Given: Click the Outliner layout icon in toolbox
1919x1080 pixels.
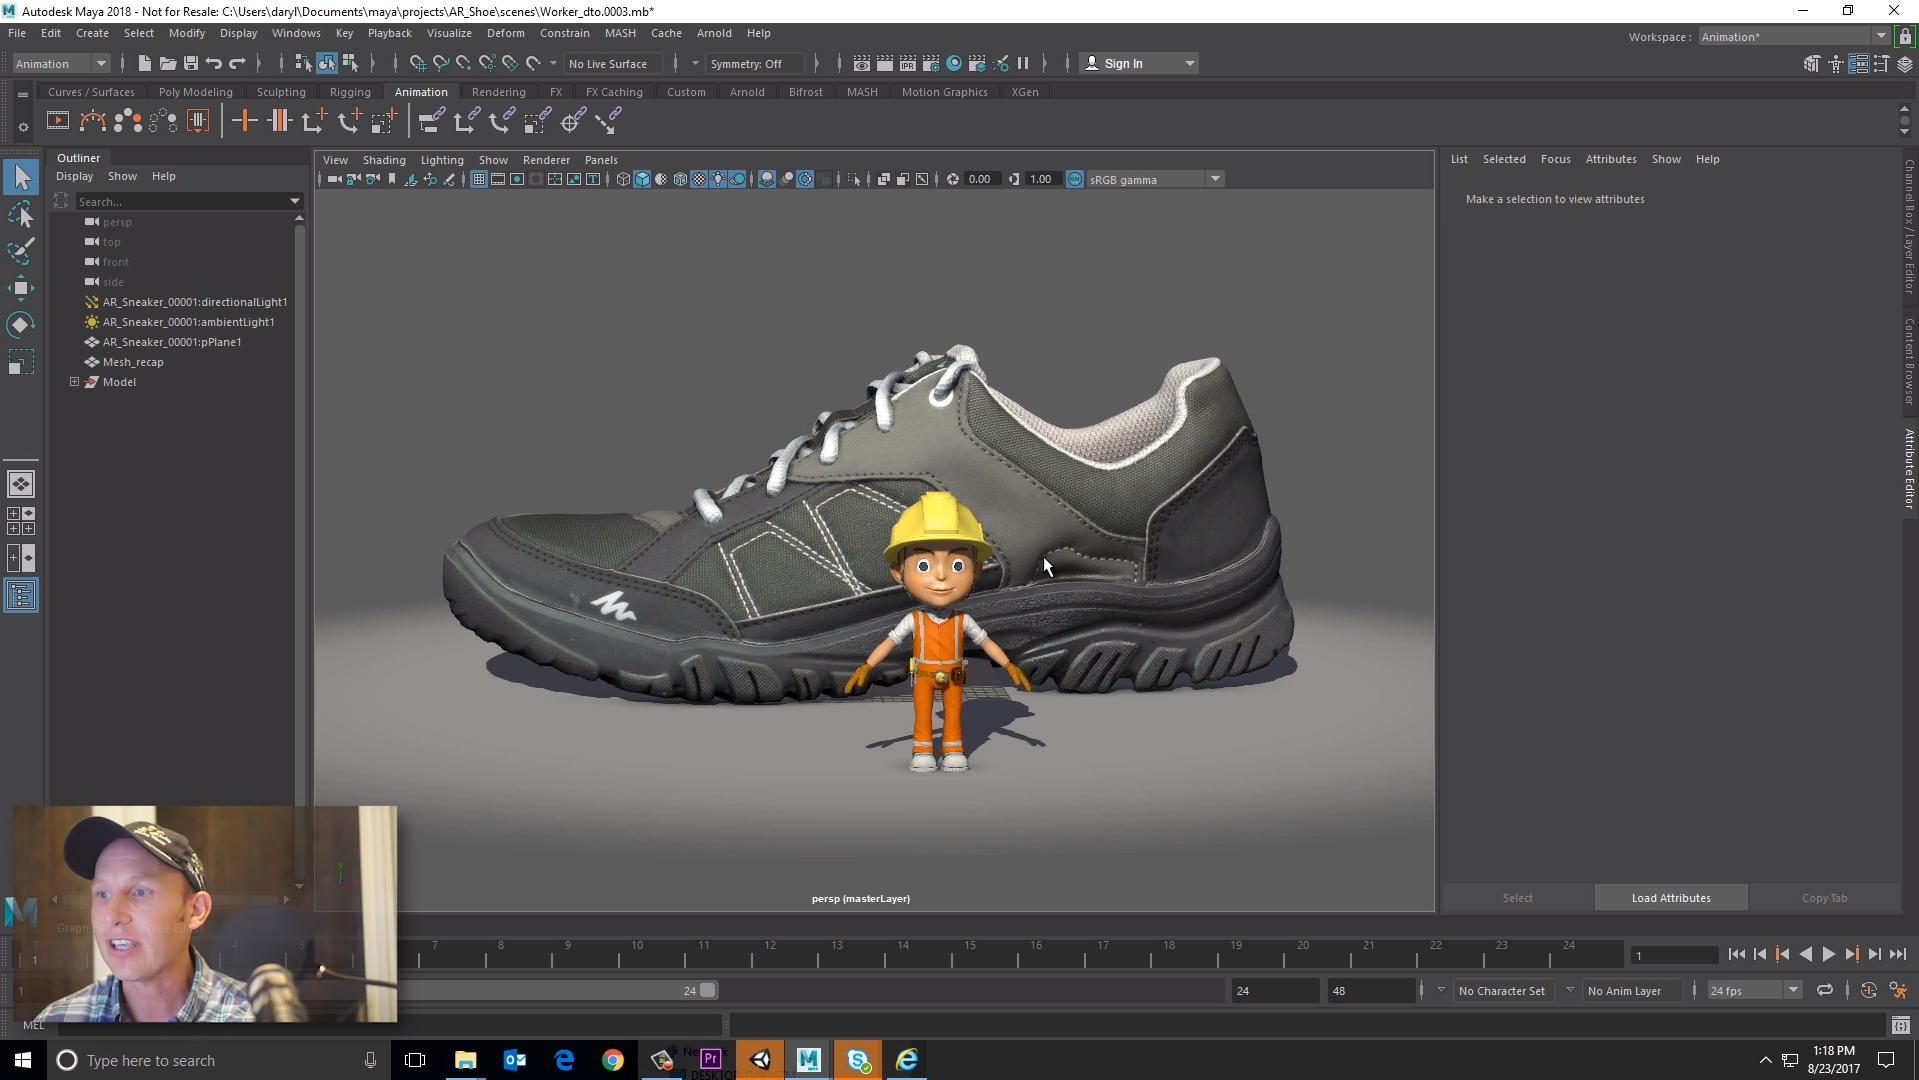Looking at the screenshot, I should (21, 596).
